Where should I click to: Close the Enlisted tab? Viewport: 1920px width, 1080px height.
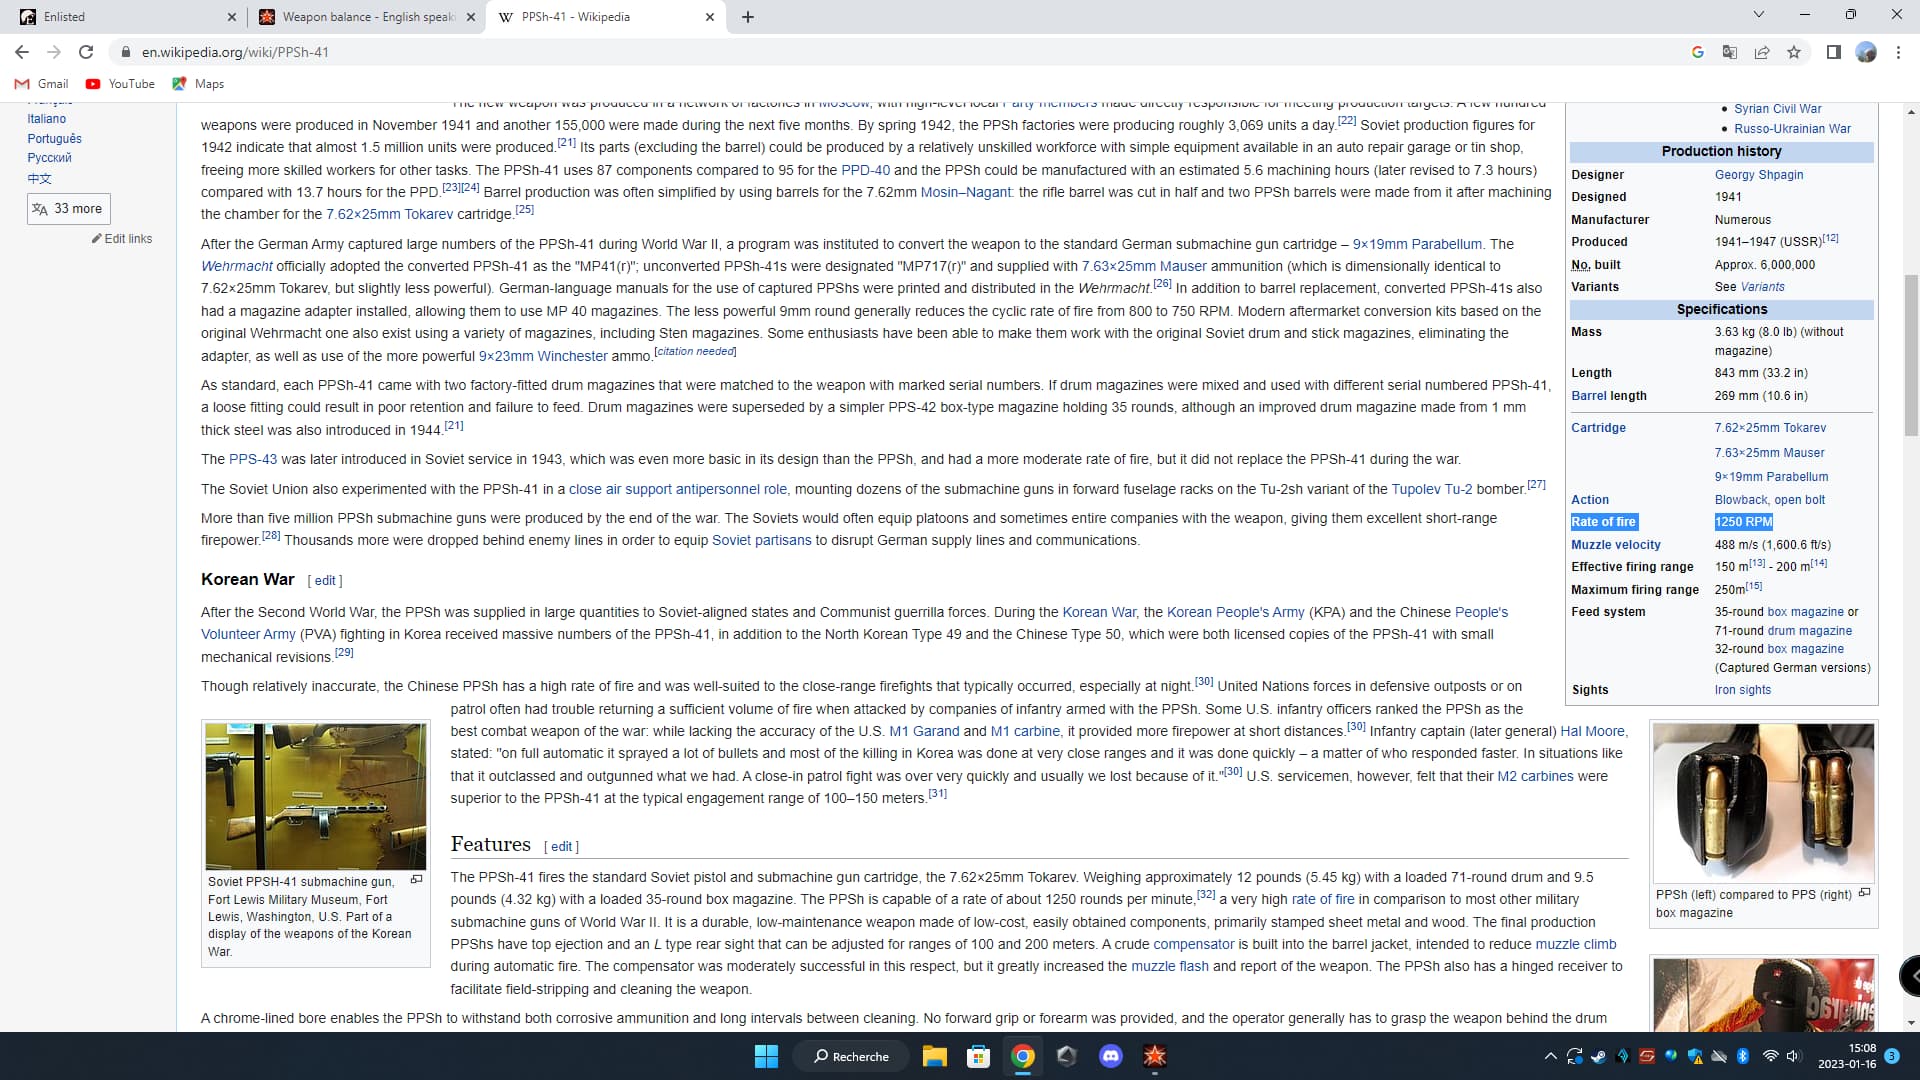(x=232, y=17)
